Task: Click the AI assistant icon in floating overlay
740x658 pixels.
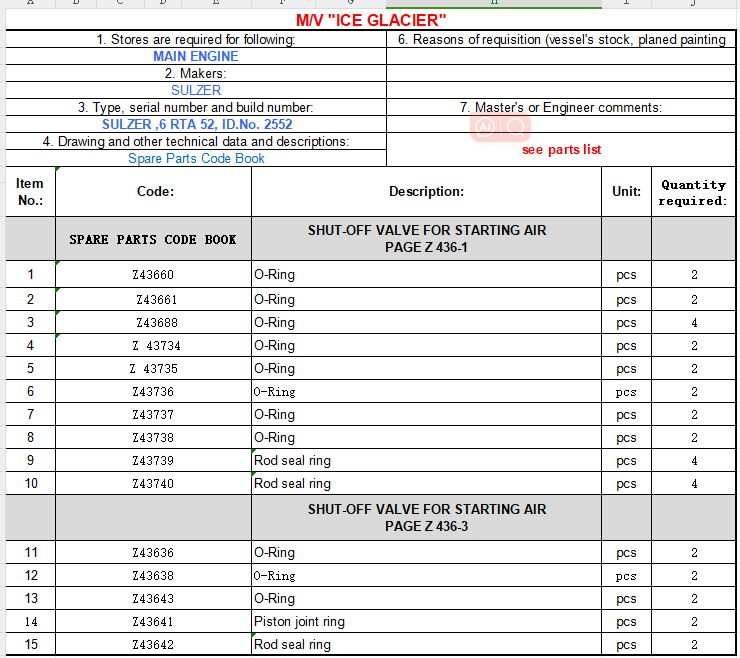Action: click(485, 127)
